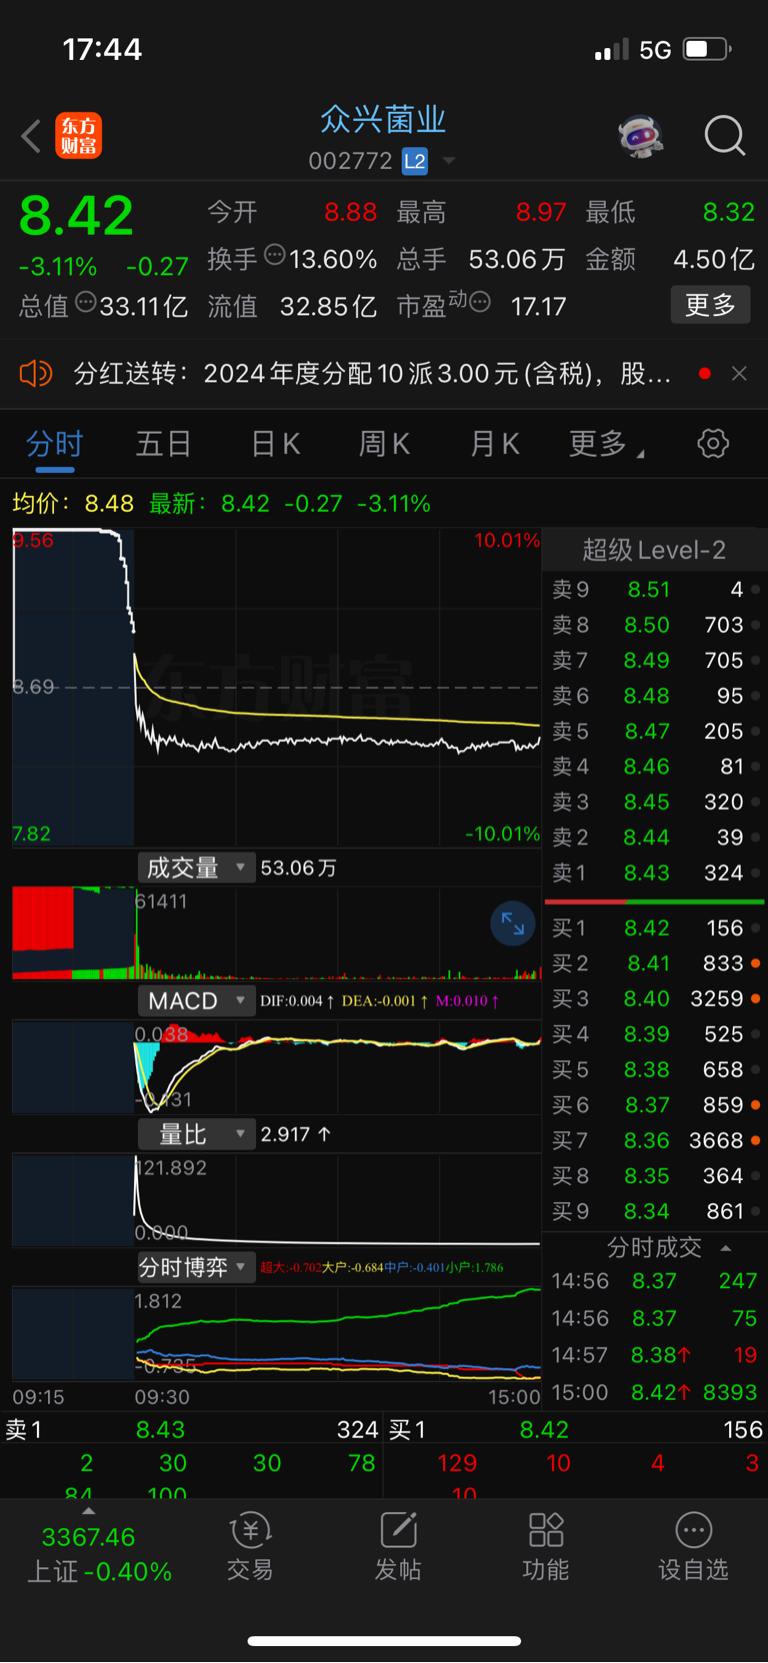Image resolution: width=768 pixels, height=1663 pixels.
Task: Tap the 14:57 8.38 trade record
Action: pyautogui.click(x=655, y=1355)
